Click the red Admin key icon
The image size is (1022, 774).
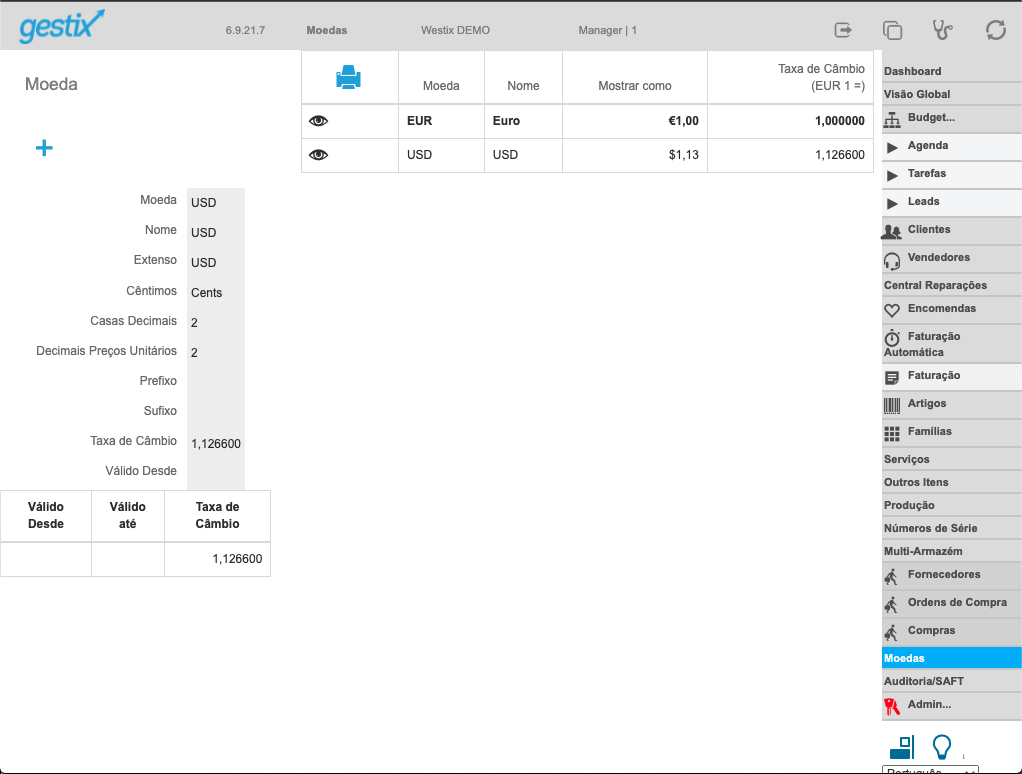point(892,706)
